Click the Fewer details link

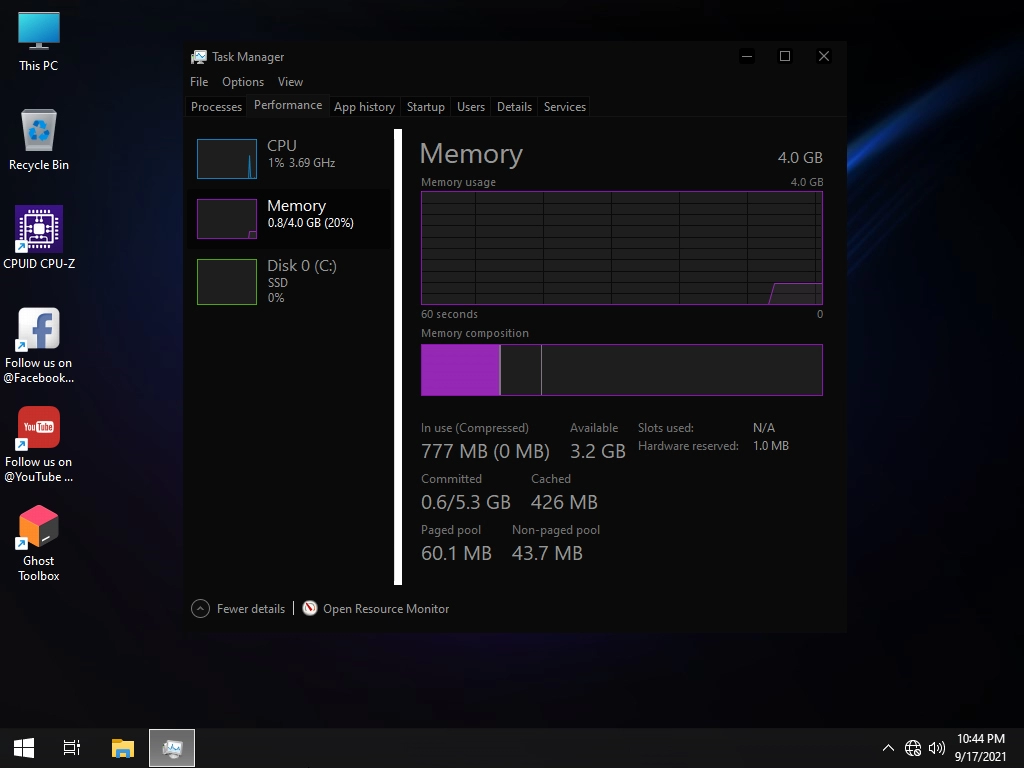point(251,609)
